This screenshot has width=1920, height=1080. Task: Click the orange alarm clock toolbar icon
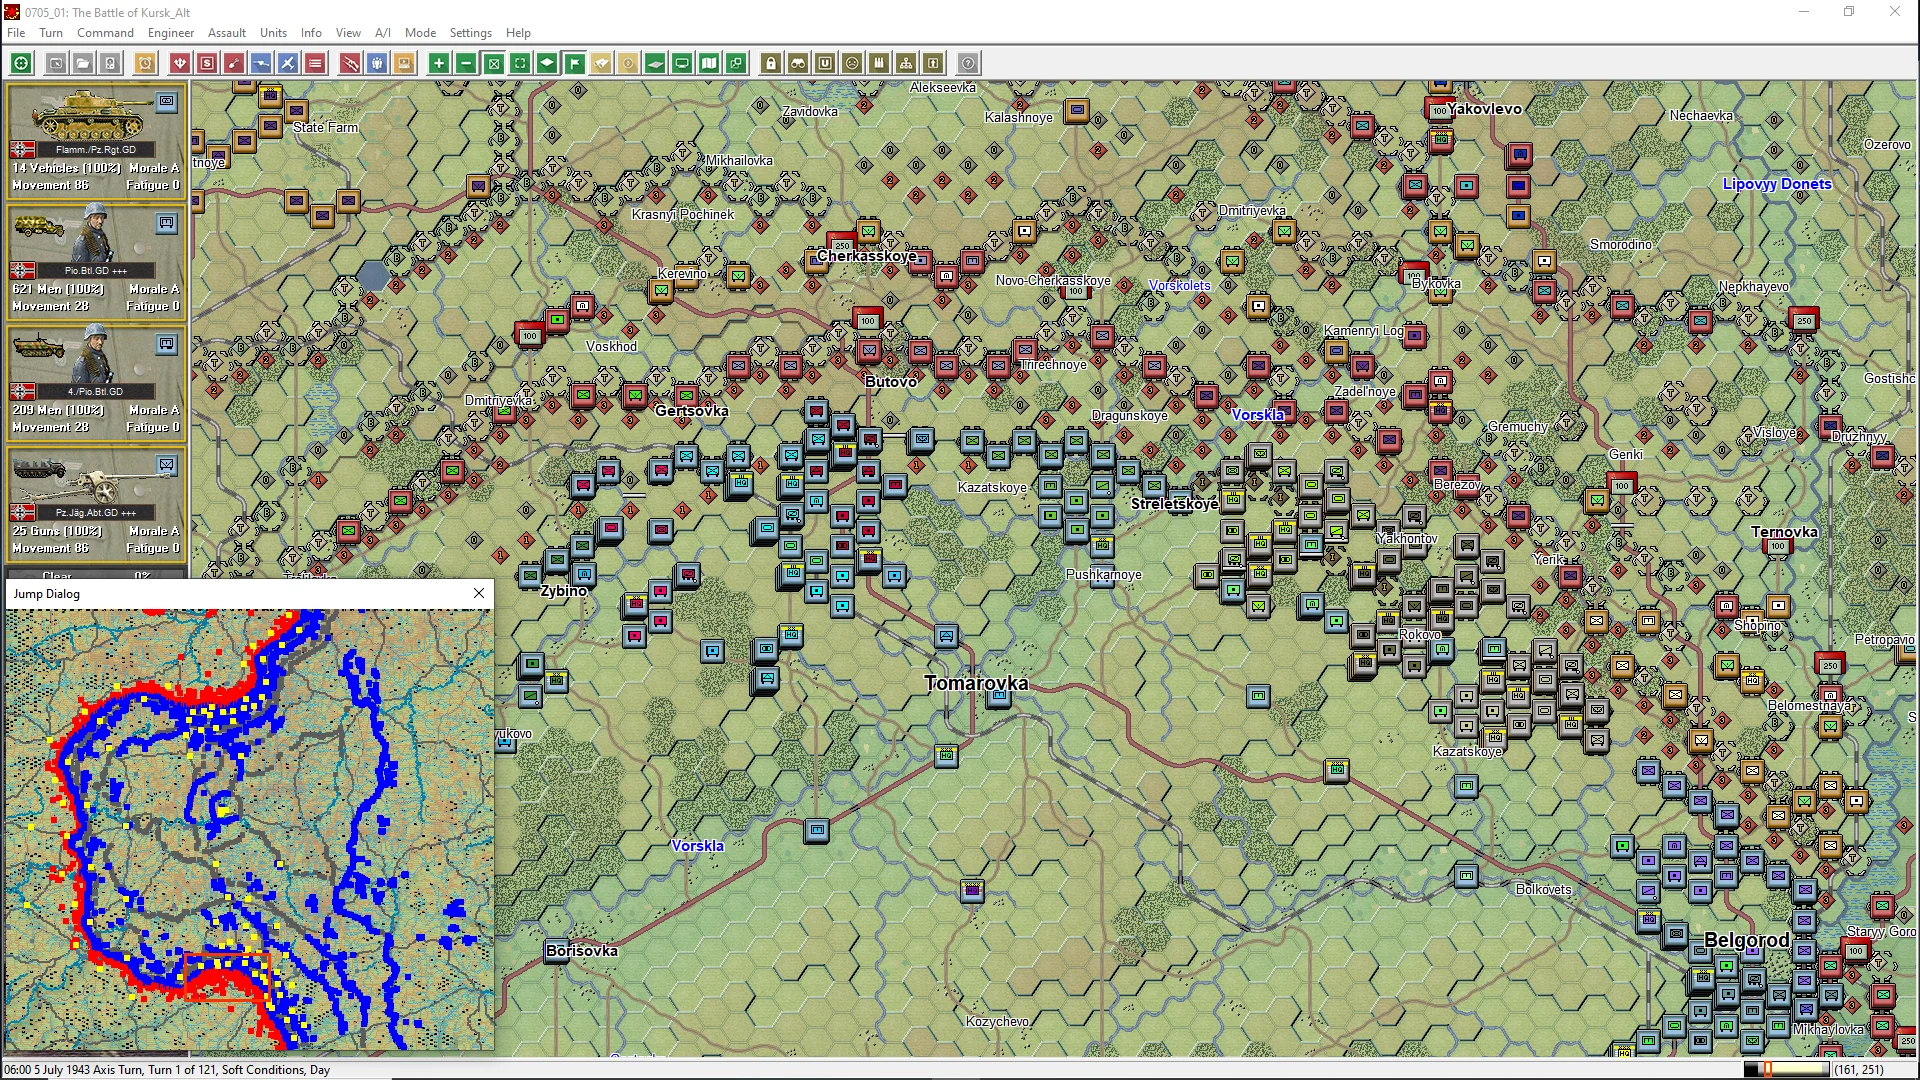tap(145, 64)
